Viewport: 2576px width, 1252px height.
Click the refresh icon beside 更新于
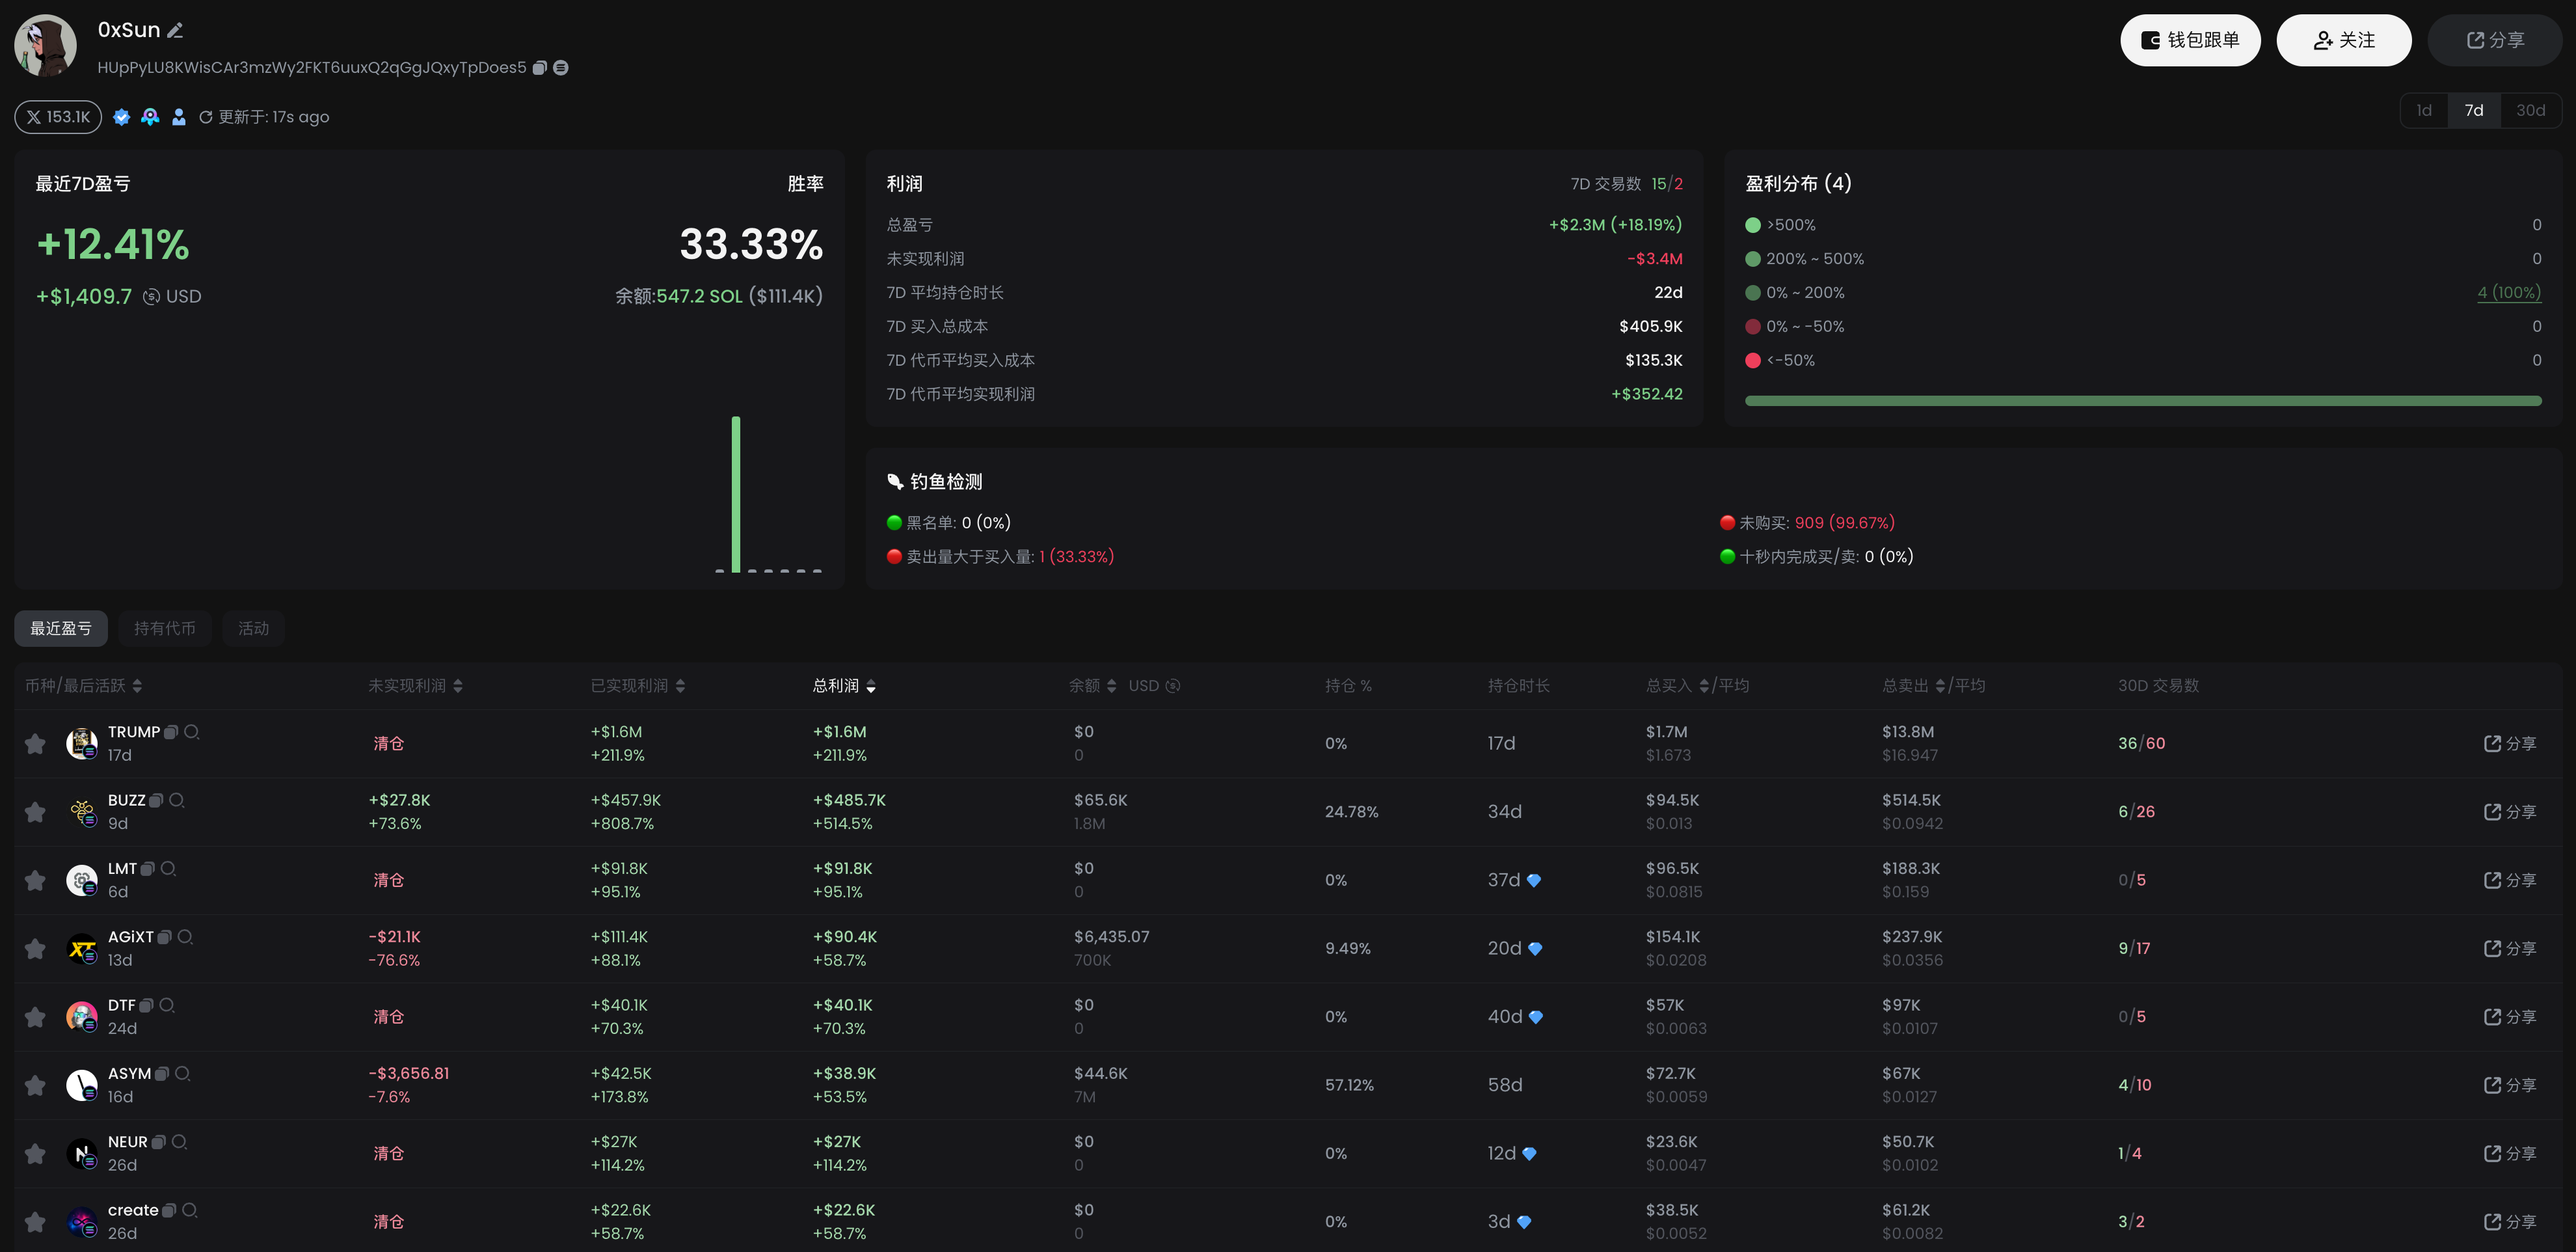click(x=205, y=118)
